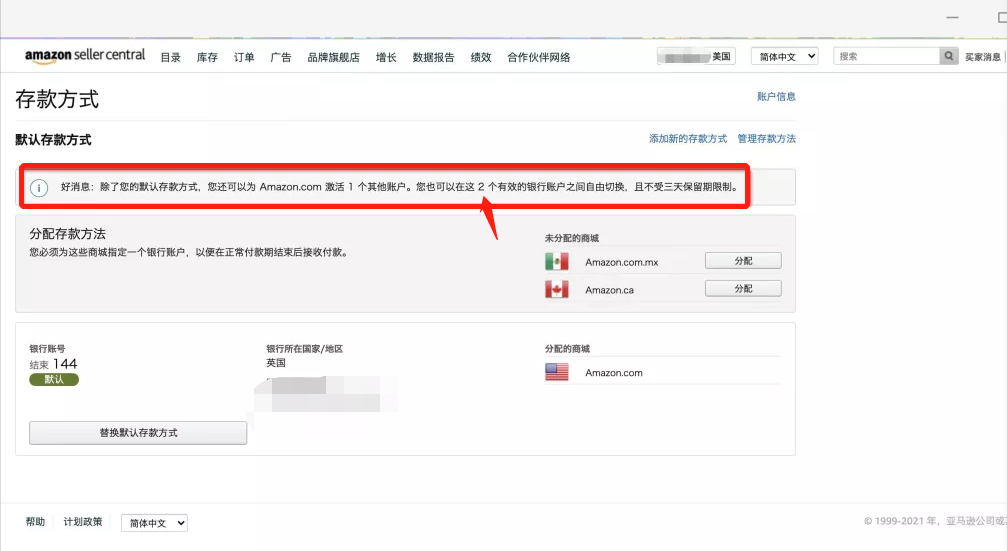
Task: Click 管理存款方法 link
Action: [766, 139]
